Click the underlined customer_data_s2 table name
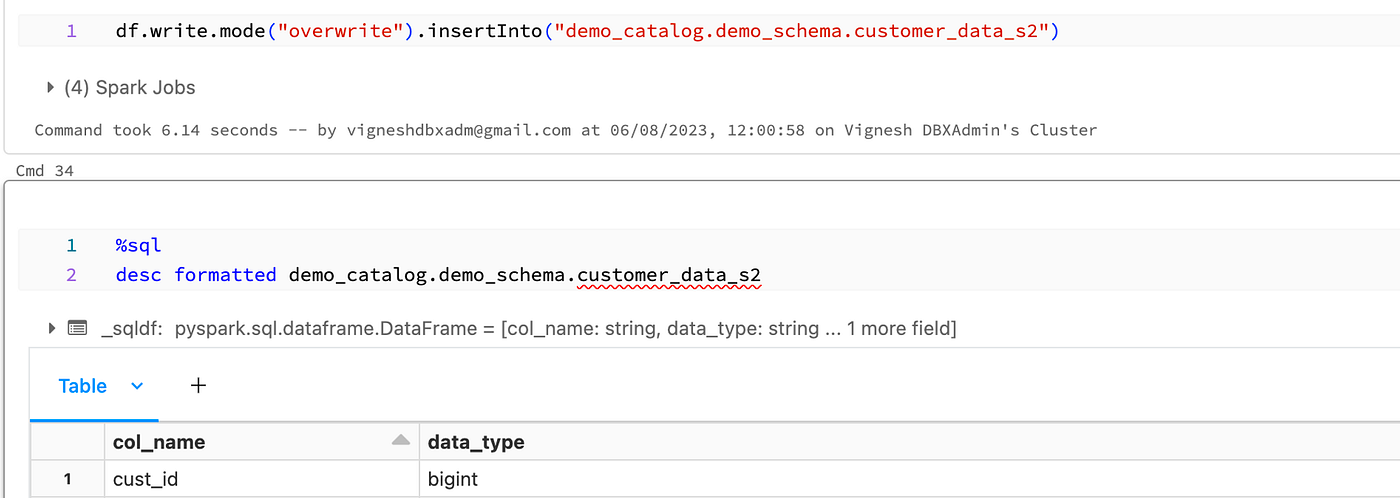Image resolution: width=1400 pixels, height=498 pixels. point(670,274)
